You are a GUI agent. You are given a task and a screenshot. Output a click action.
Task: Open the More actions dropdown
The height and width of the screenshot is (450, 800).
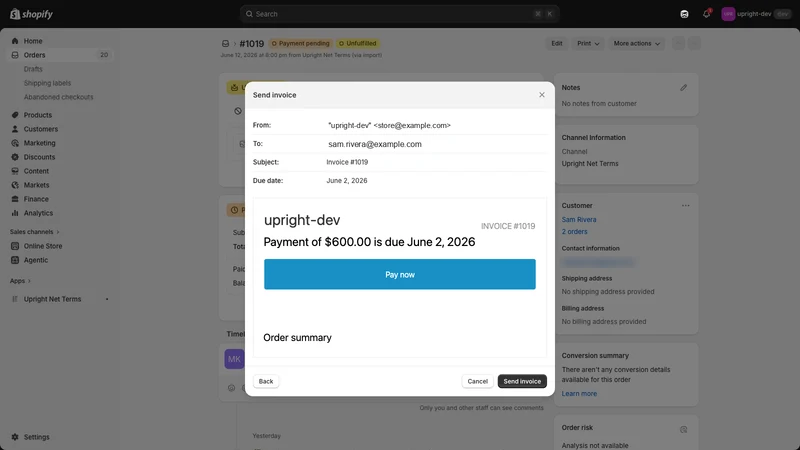pos(636,43)
